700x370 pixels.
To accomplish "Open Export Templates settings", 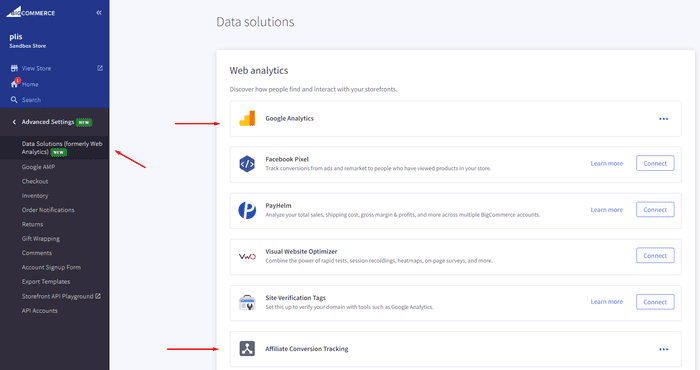I will [x=46, y=282].
